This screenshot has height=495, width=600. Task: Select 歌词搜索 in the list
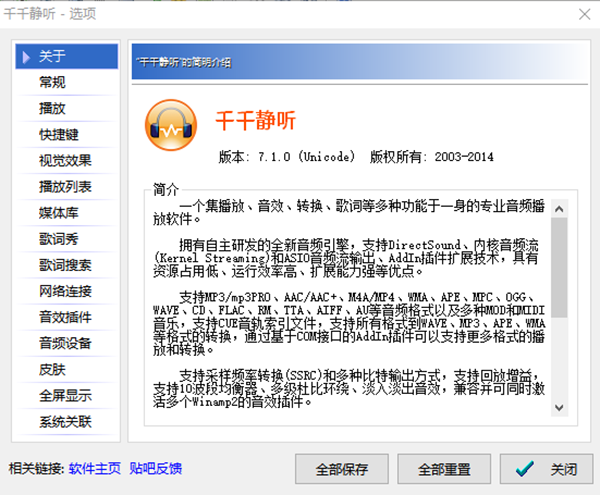[65, 265]
